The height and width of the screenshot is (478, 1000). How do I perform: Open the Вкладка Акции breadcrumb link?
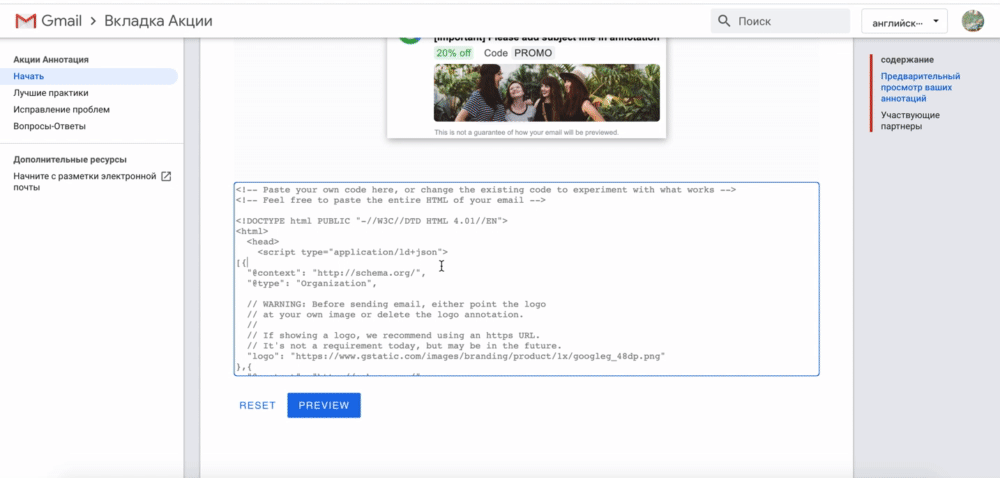(x=158, y=21)
